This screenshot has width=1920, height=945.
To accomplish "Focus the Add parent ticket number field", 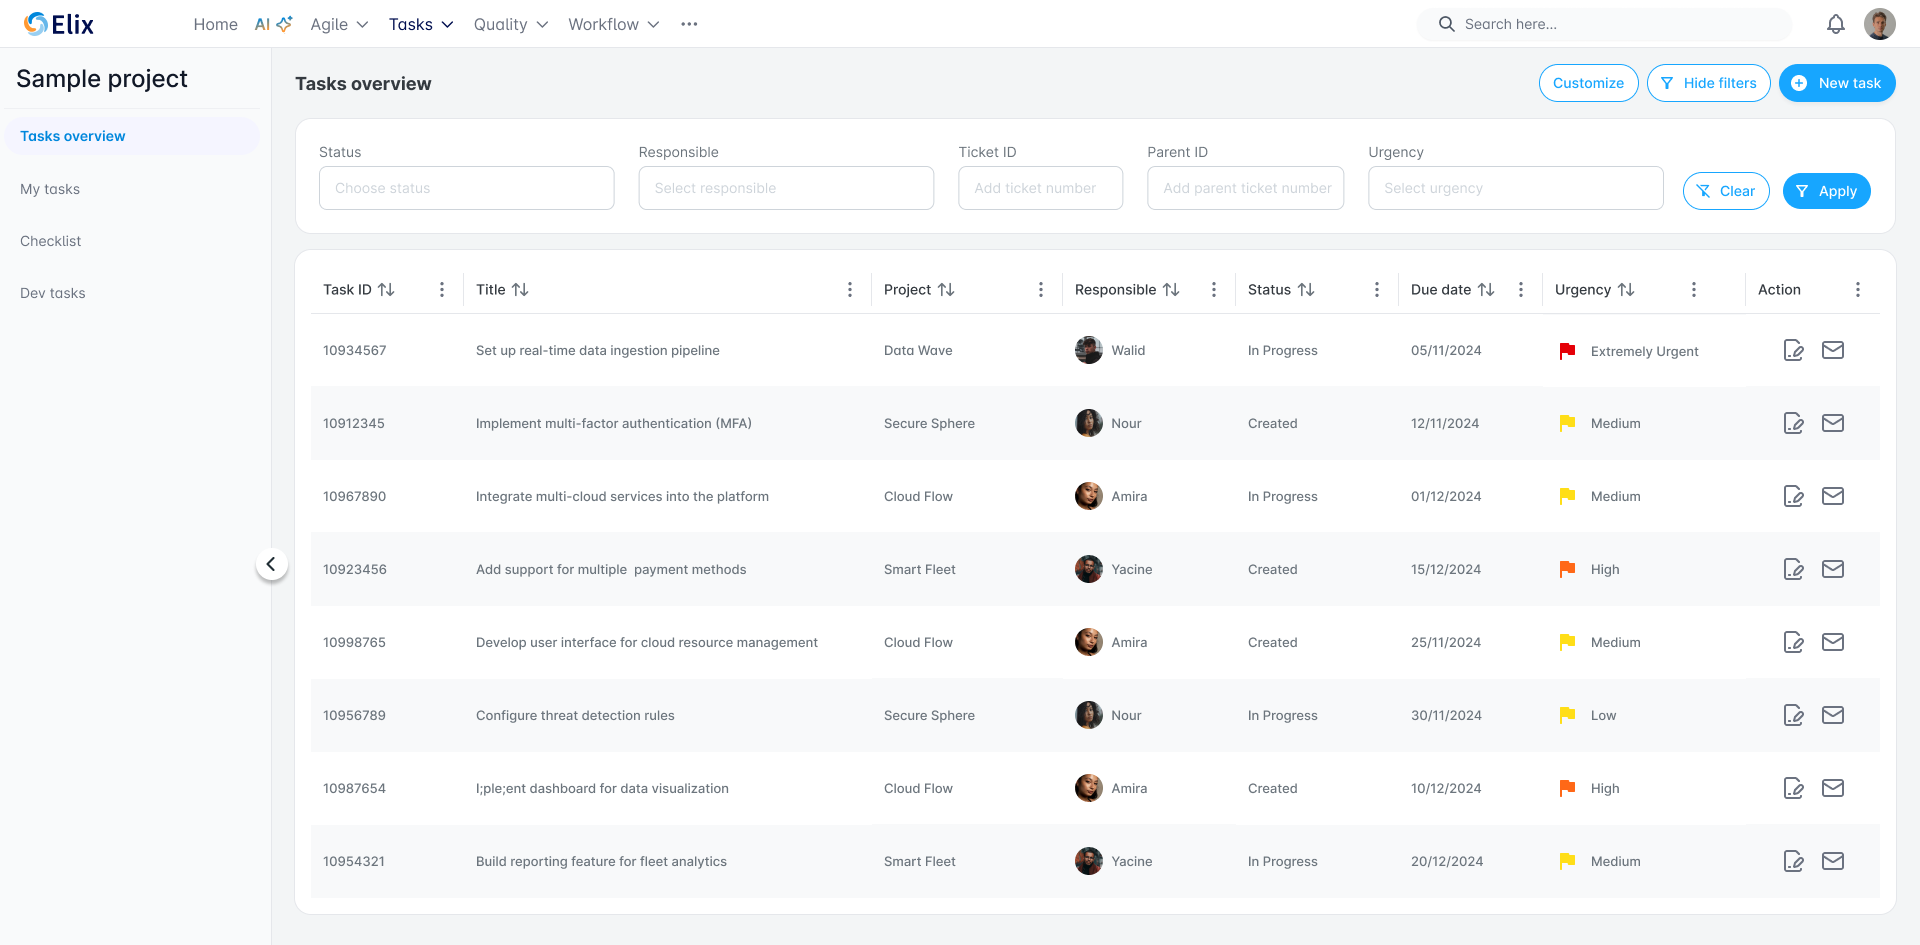I will pyautogui.click(x=1245, y=188).
